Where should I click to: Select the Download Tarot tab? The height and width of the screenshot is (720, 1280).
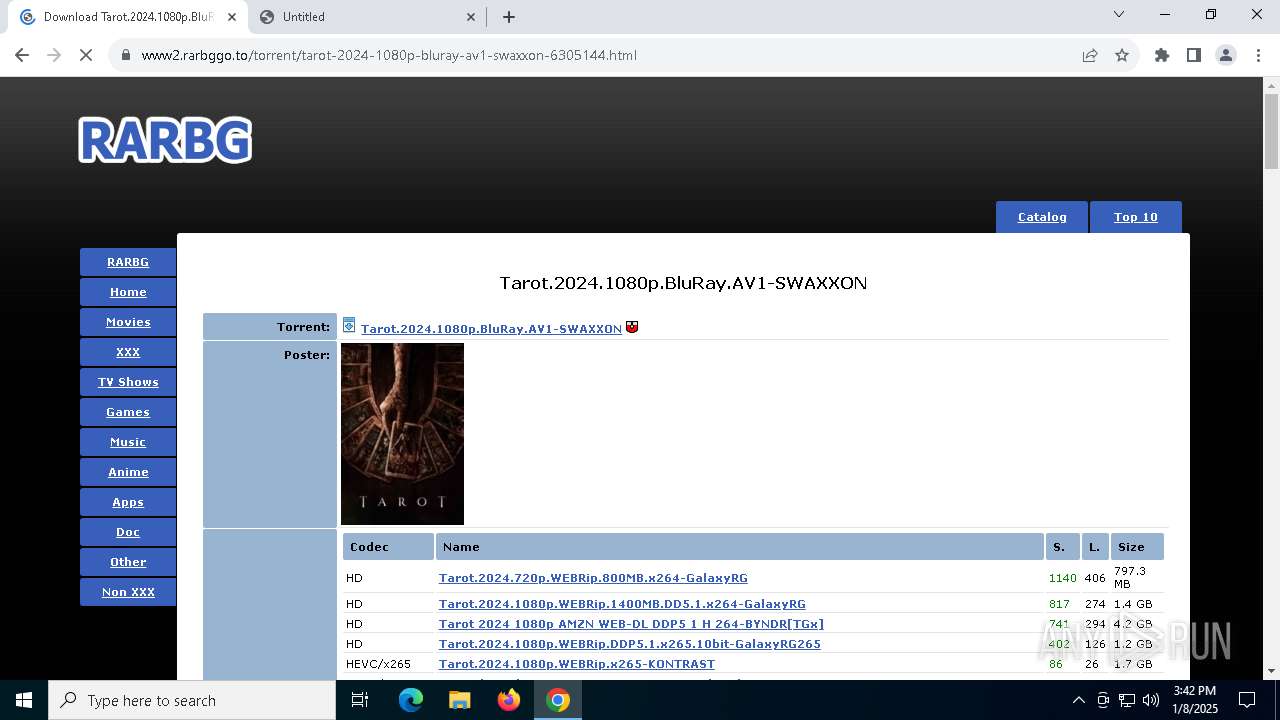click(x=128, y=17)
